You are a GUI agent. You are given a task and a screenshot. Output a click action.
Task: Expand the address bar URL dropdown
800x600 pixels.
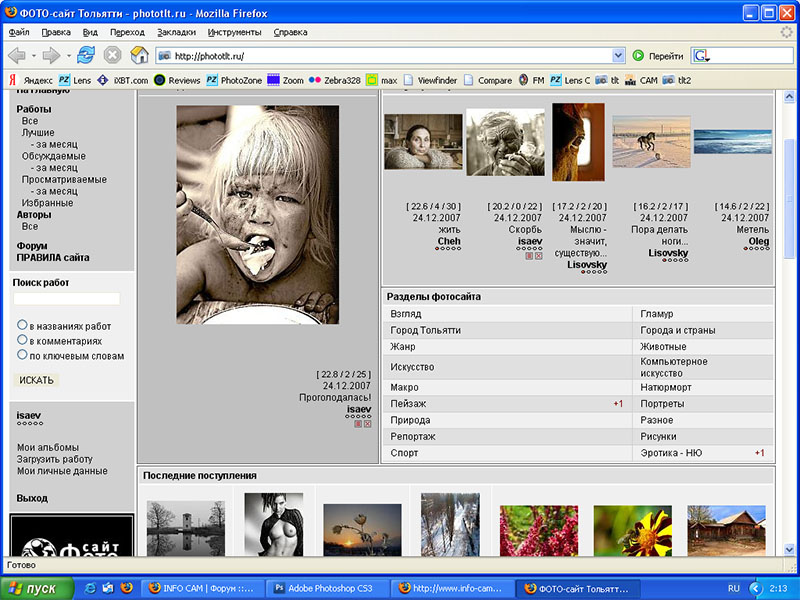click(x=618, y=56)
